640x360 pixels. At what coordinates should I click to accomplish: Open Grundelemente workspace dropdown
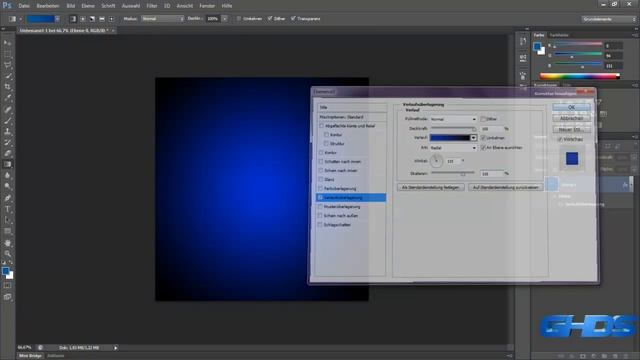[608, 19]
